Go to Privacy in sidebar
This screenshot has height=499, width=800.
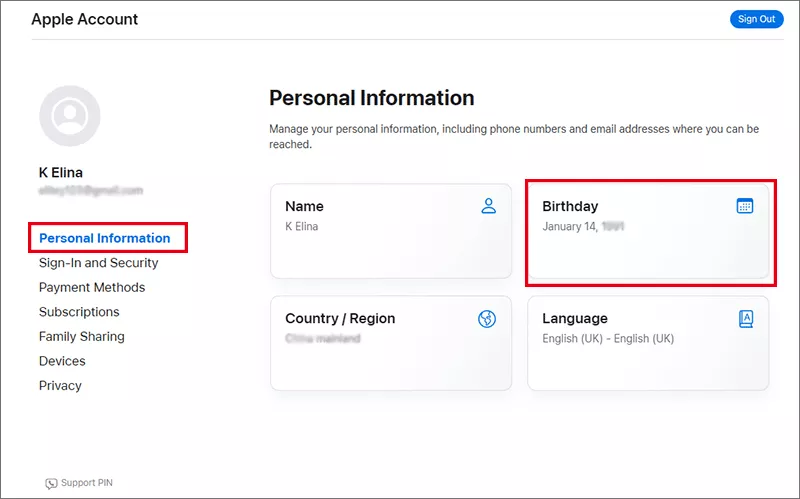click(x=60, y=386)
